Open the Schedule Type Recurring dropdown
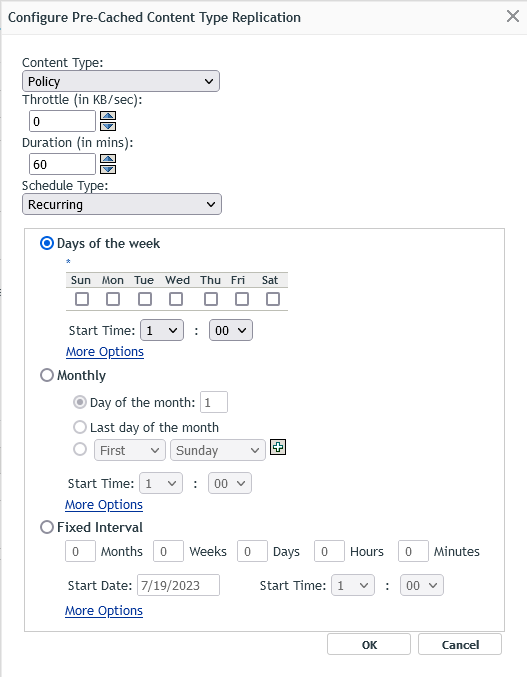Image resolution: width=527 pixels, height=677 pixels. pos(122,204)
